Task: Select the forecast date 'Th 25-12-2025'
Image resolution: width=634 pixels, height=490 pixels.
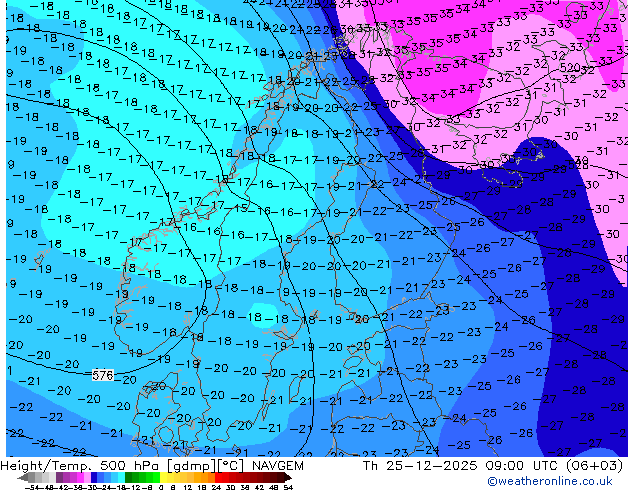Action: point(420,466)
